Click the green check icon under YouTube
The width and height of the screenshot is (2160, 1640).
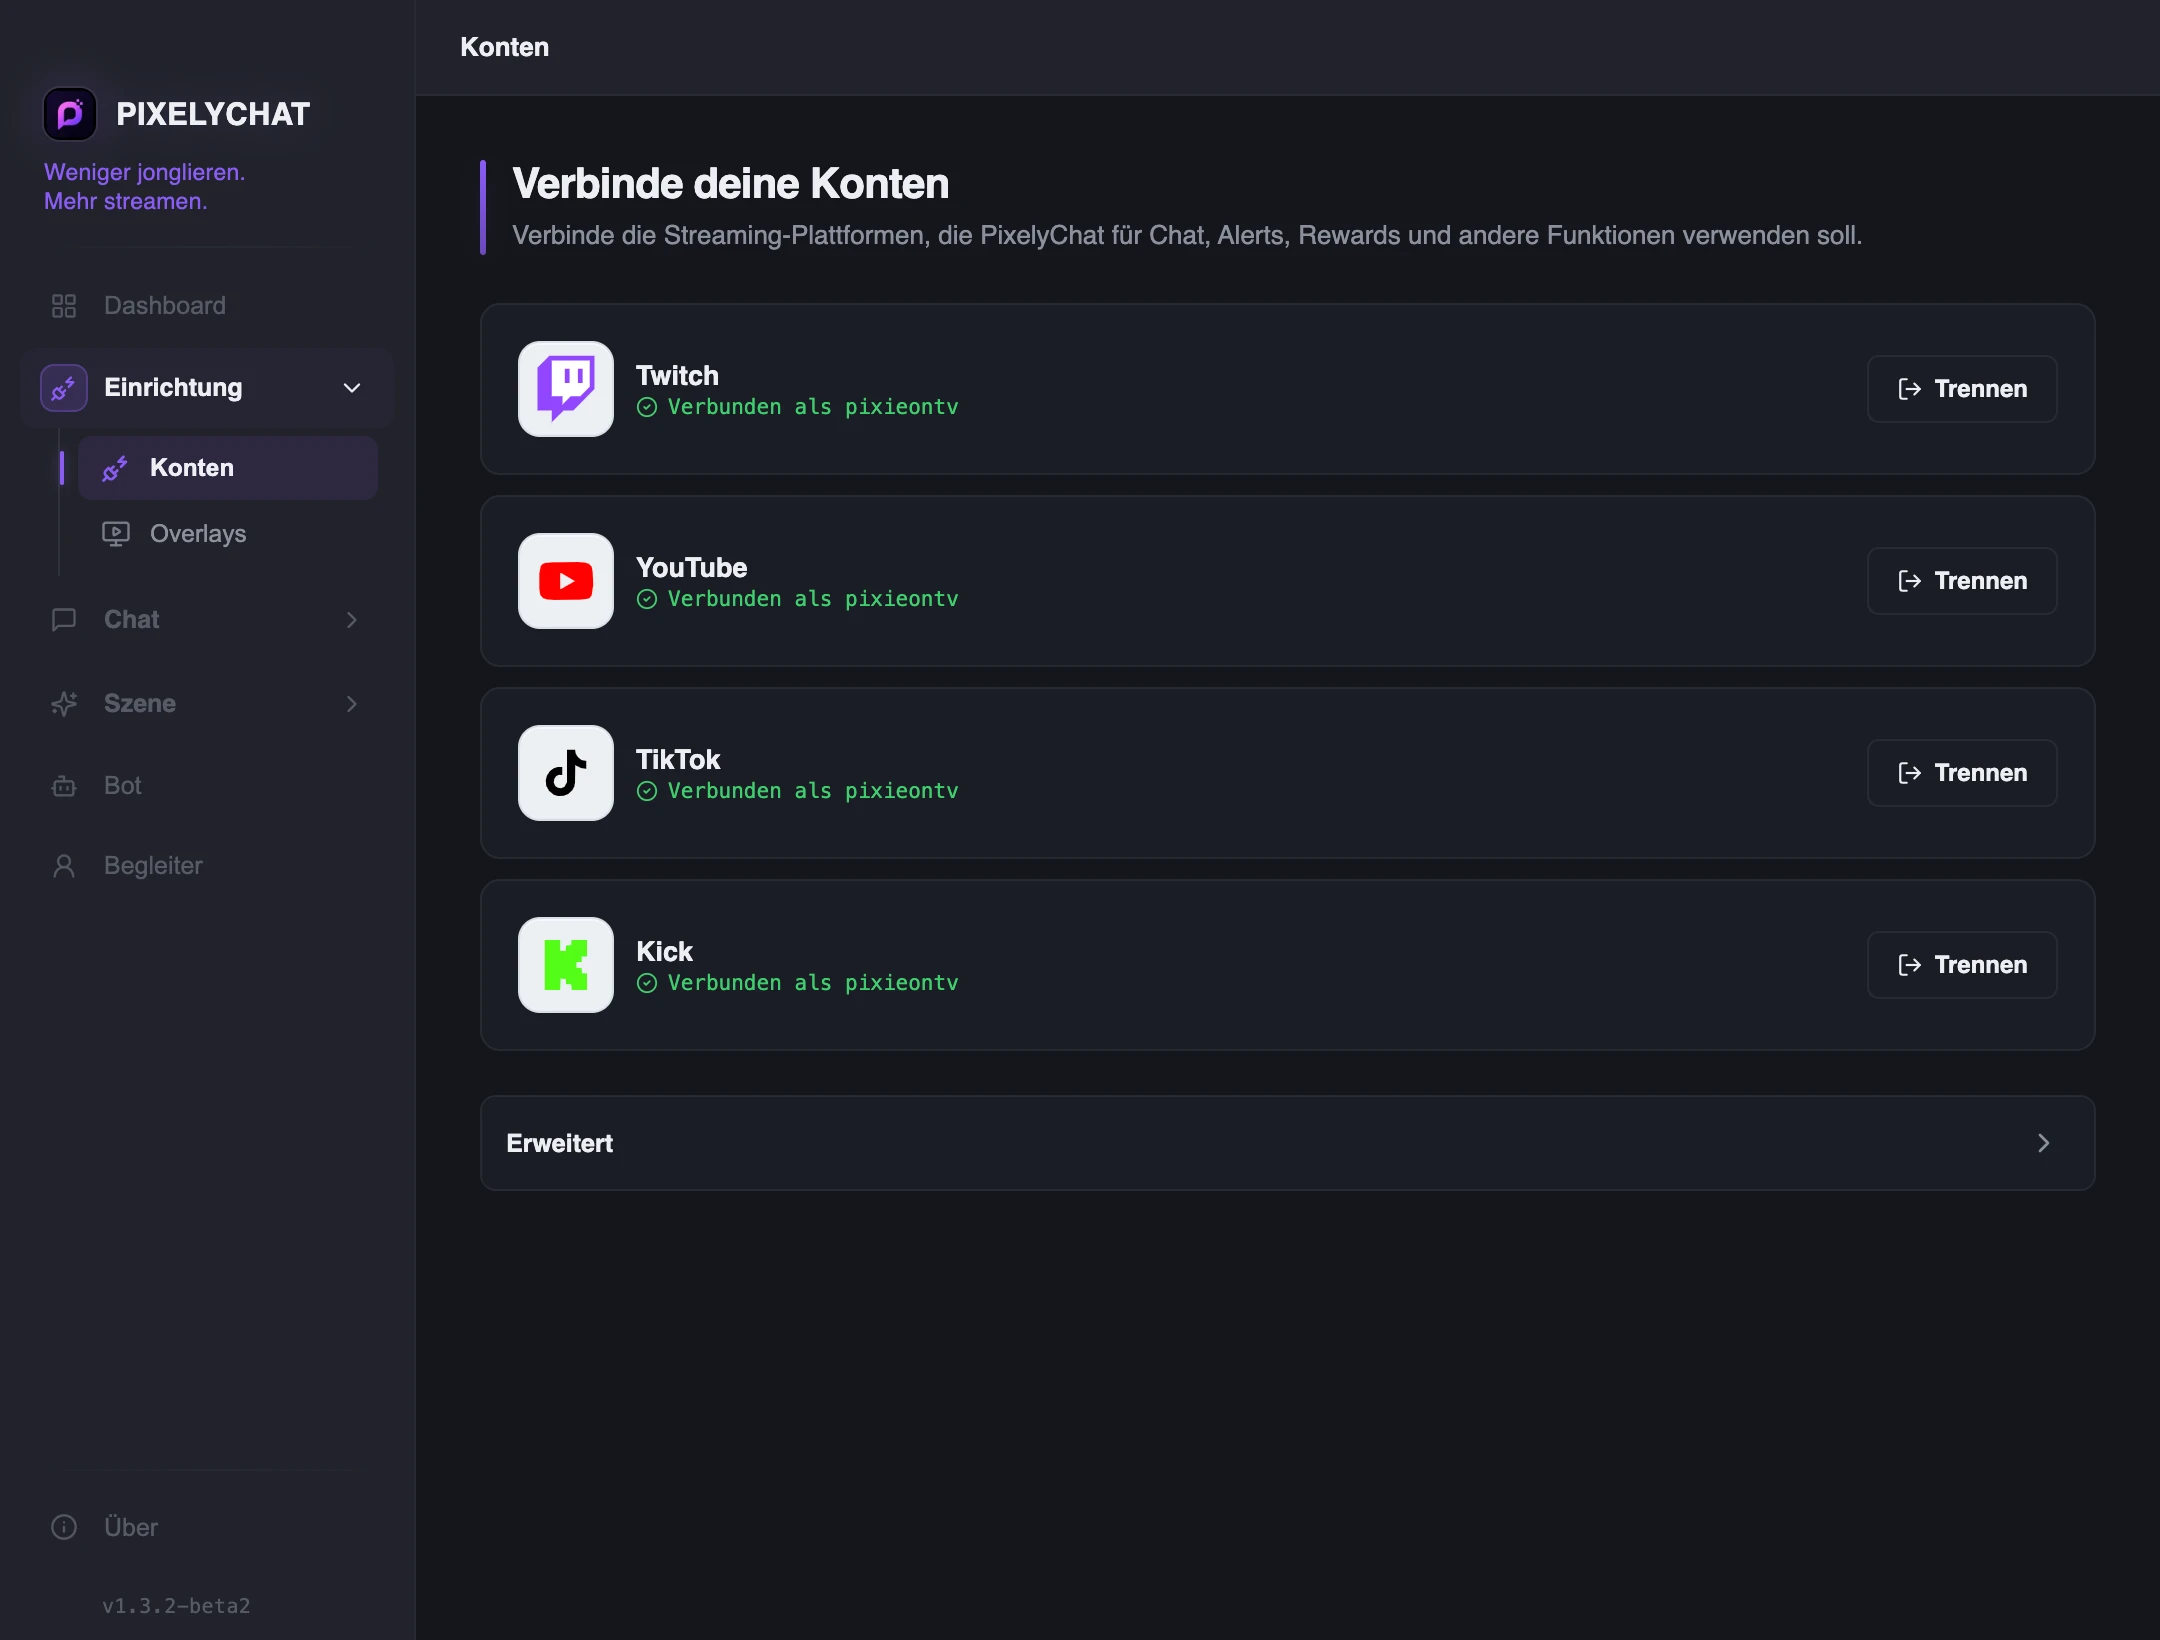[647, 599]
